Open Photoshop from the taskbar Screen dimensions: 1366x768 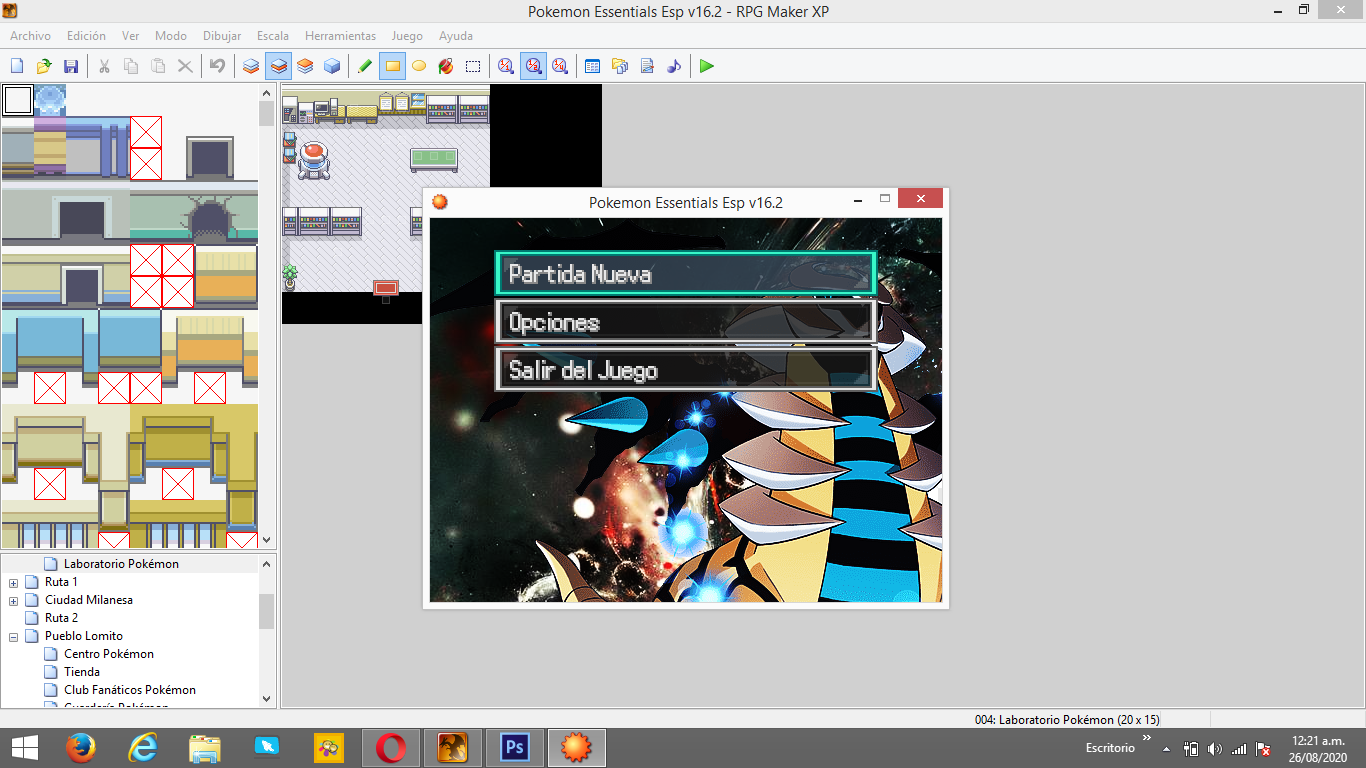click(x=515, y=747)
